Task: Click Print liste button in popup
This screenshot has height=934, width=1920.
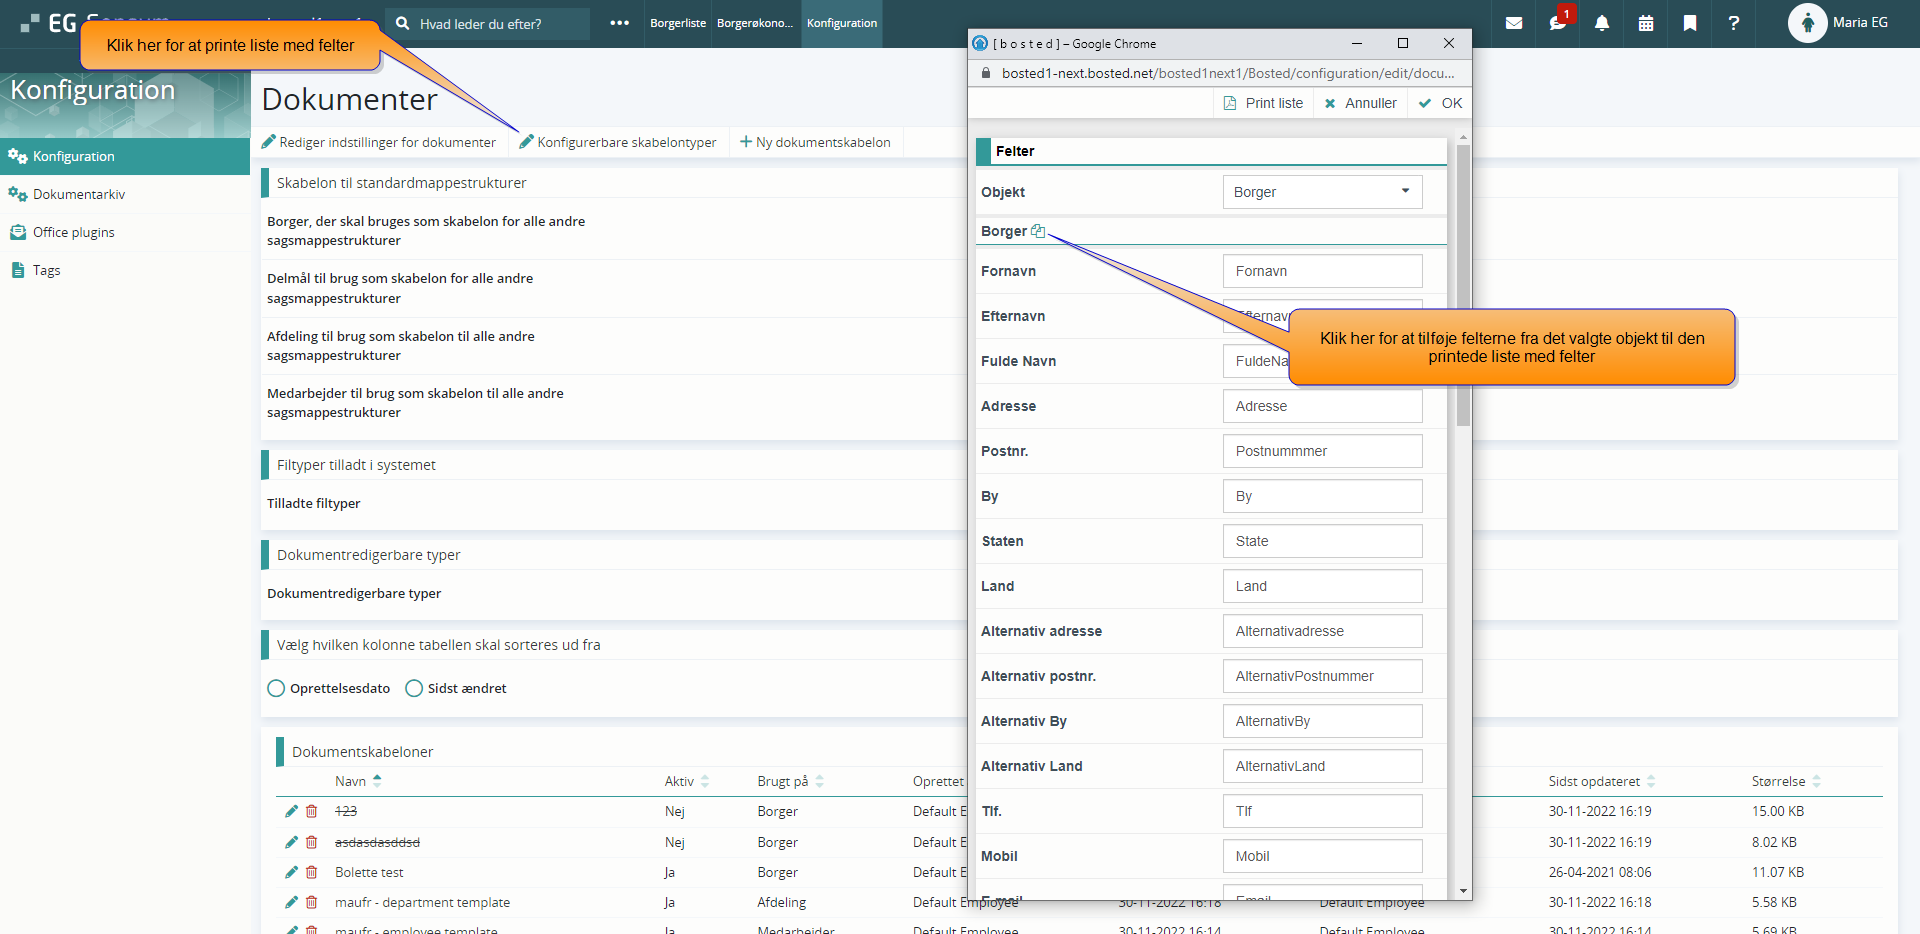Action: pyautogui.click(x=1264, y=103)
